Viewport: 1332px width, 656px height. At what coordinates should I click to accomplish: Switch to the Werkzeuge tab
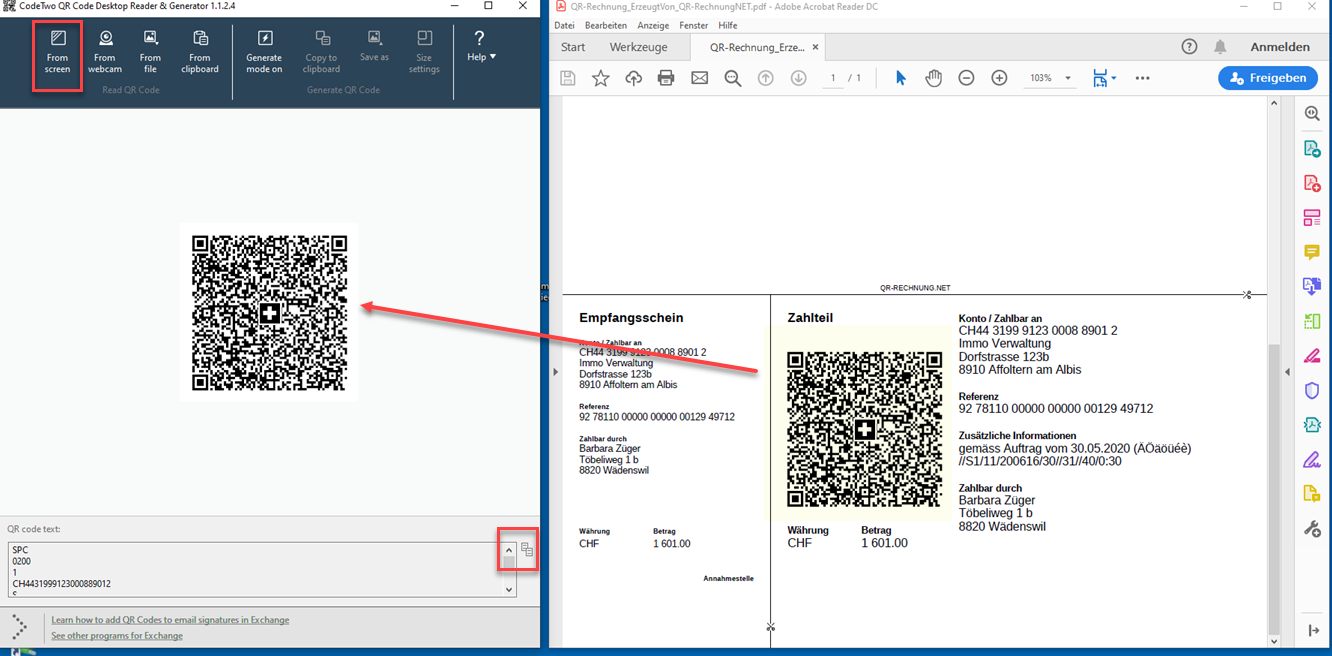639,47
